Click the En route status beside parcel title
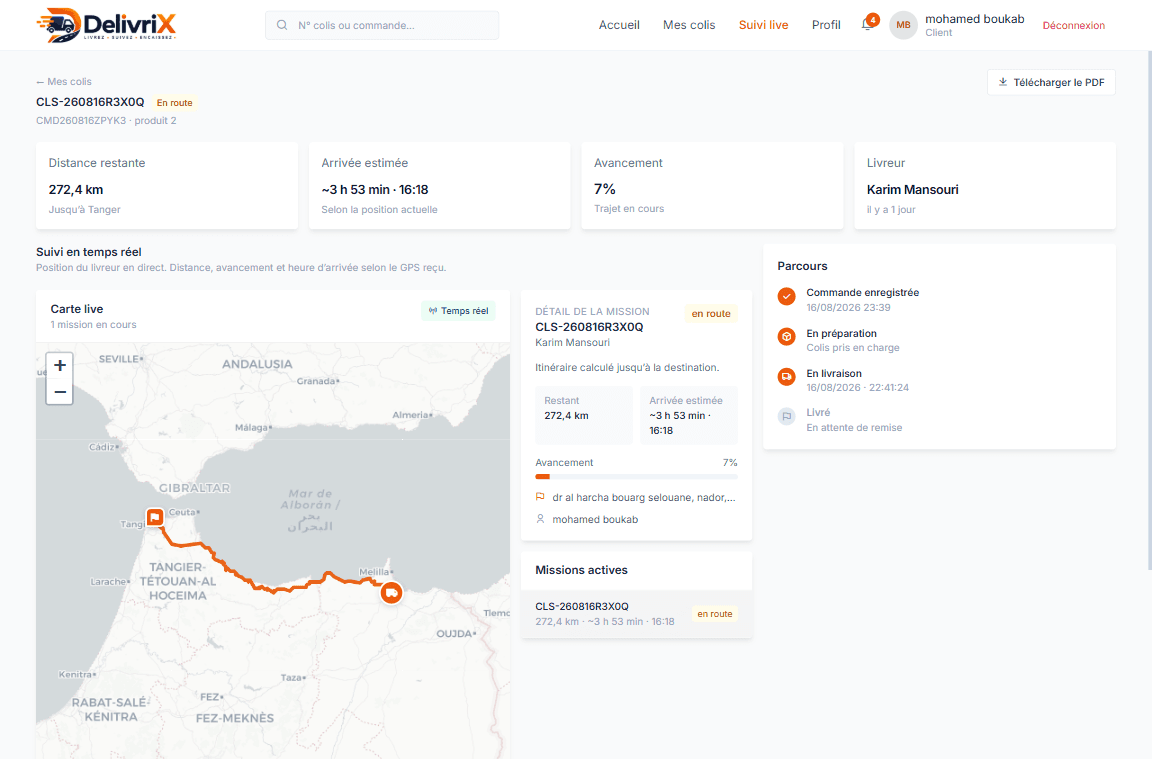 (x=174, y=103)
